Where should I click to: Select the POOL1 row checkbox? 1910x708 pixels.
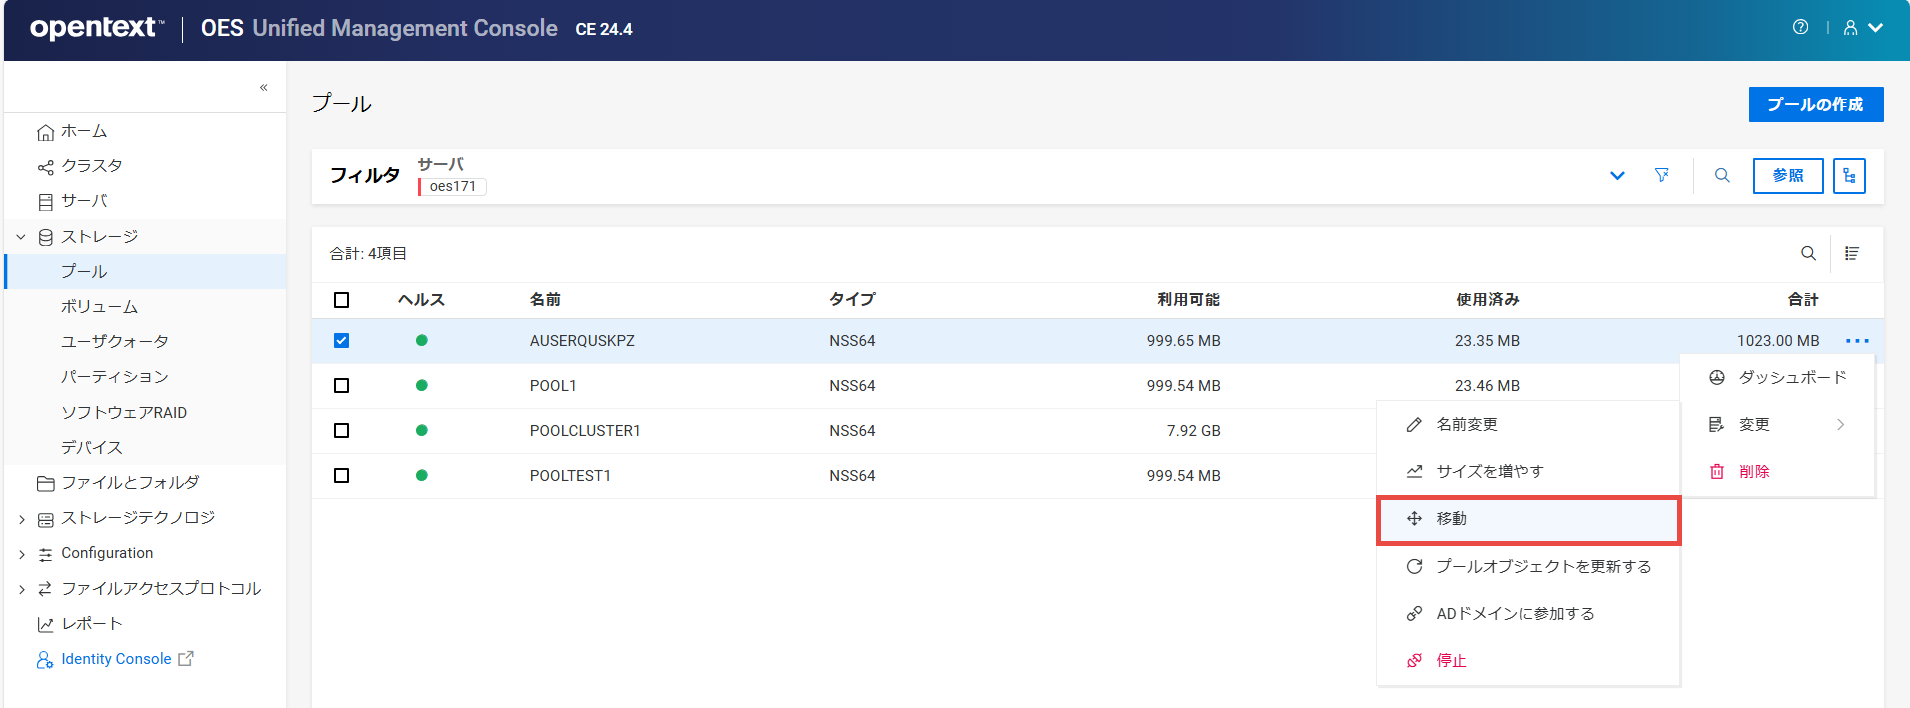(341, 386)
